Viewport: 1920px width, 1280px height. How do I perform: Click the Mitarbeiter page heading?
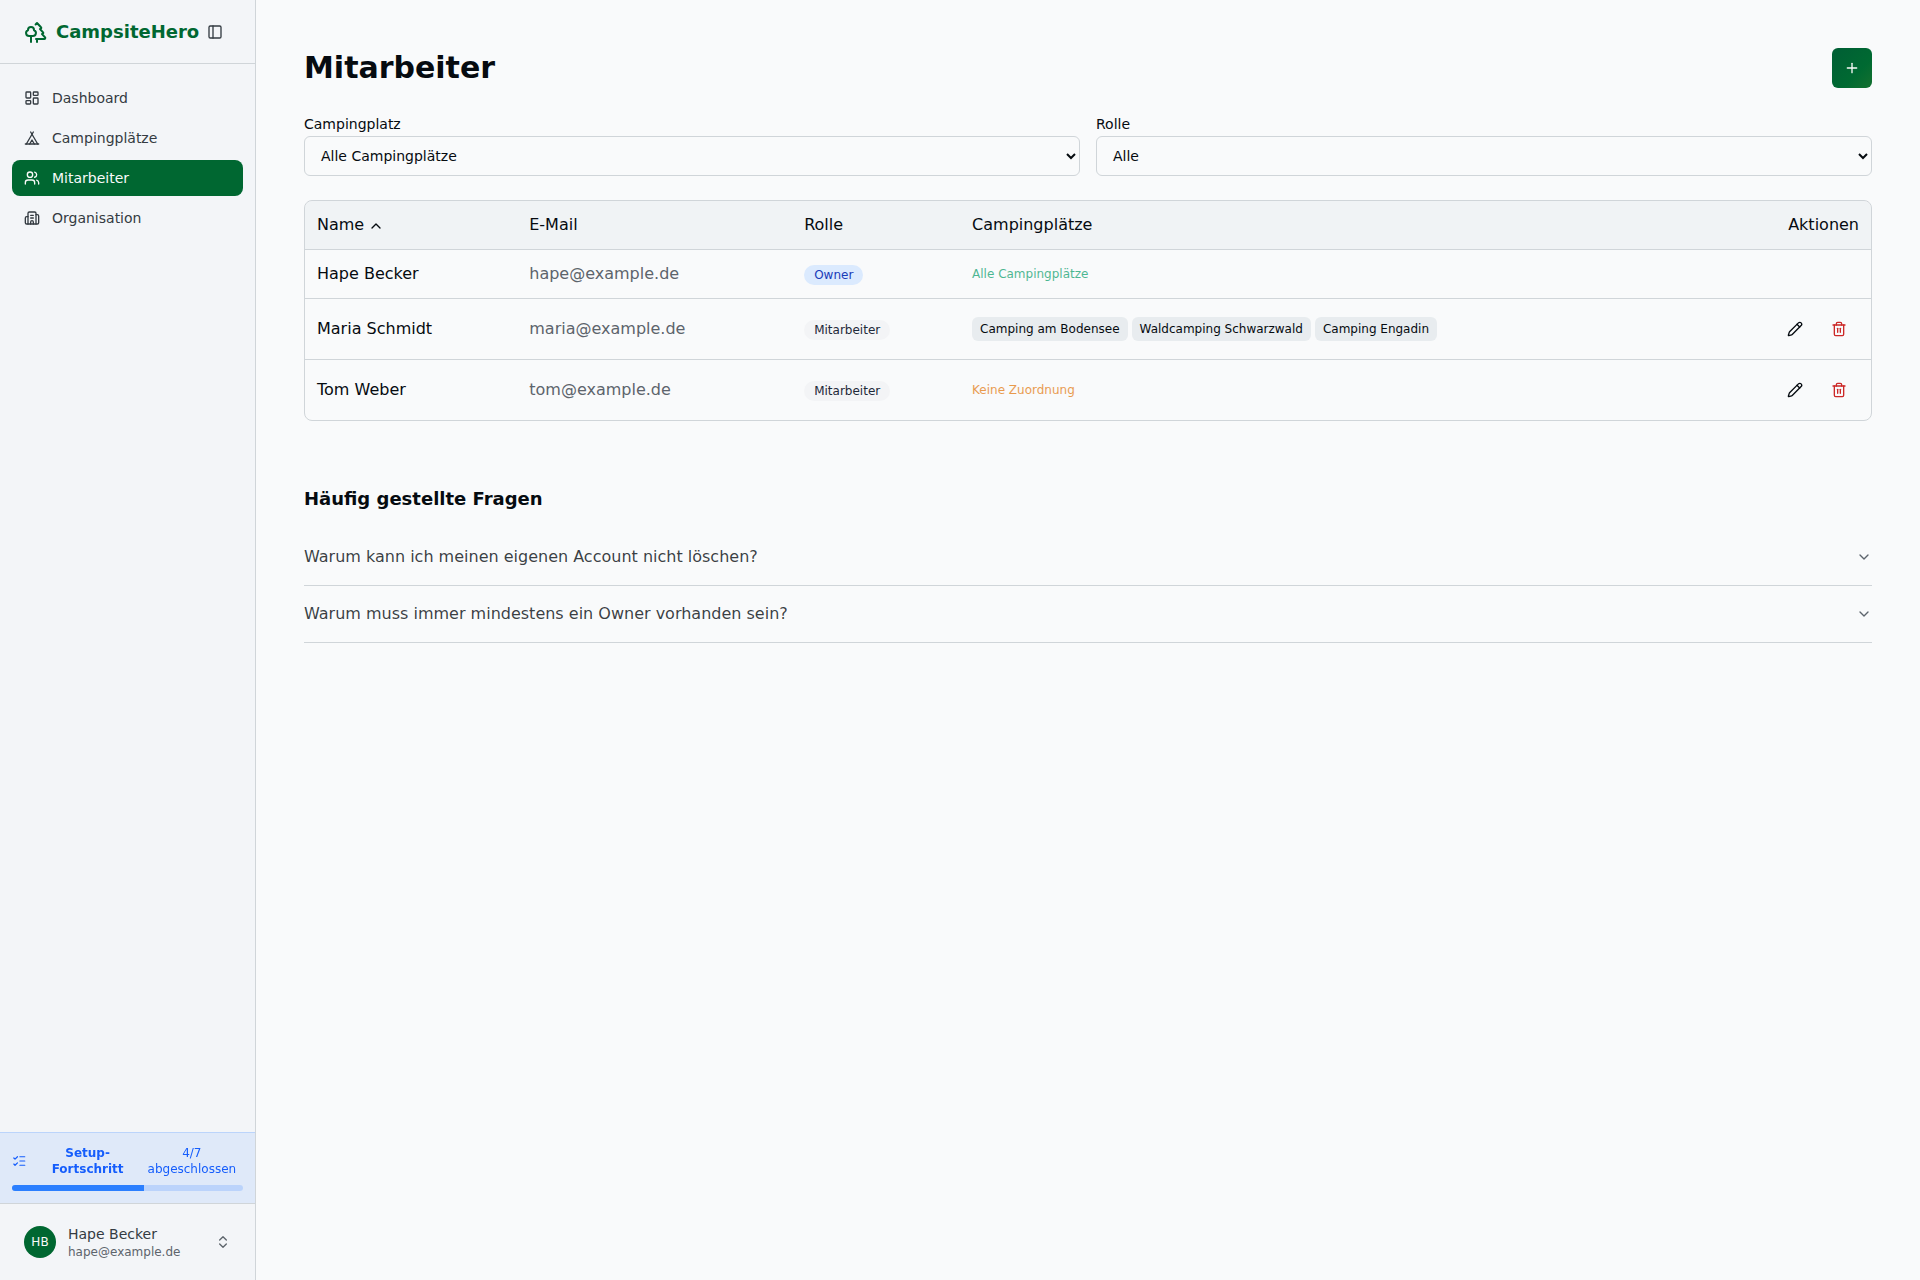pyautogui.click(x=399, y=67)
